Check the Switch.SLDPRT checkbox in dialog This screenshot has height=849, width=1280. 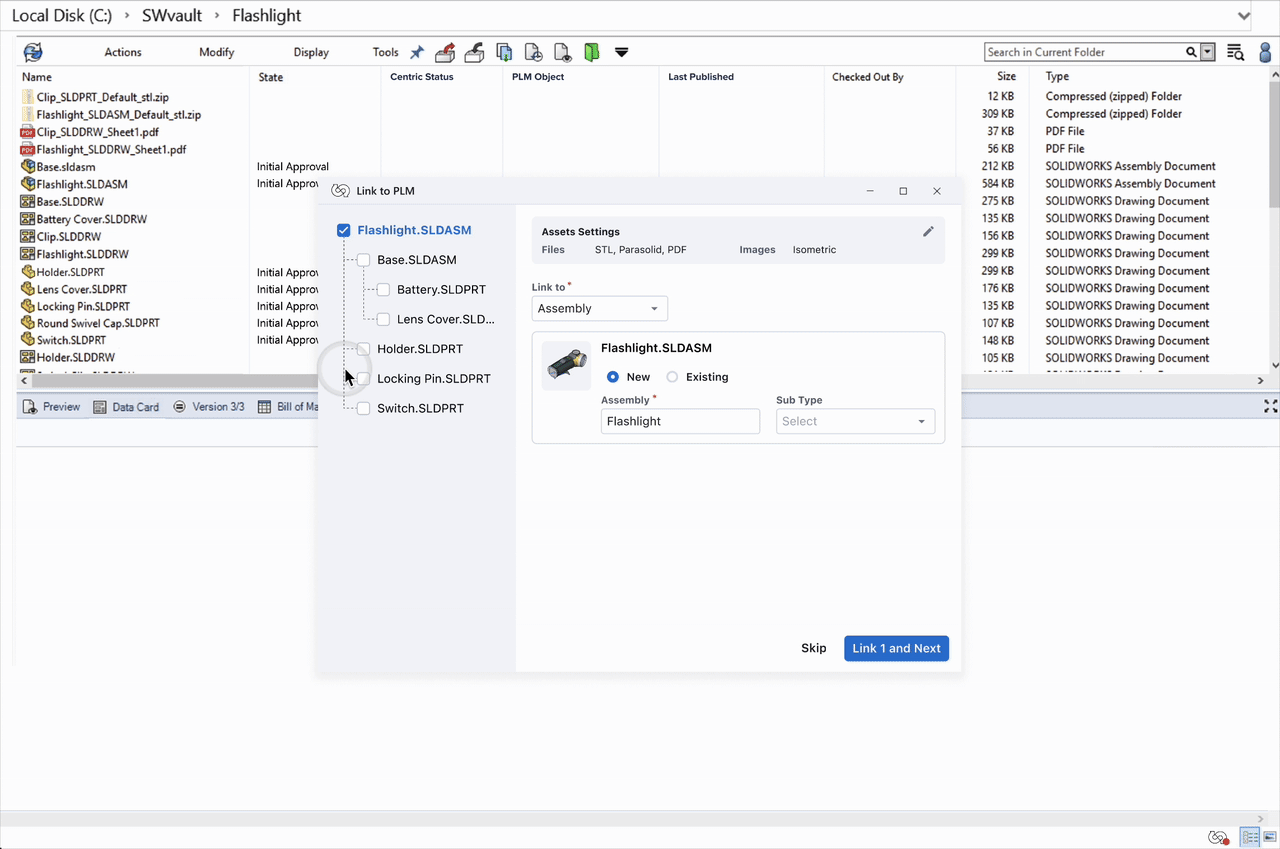click(x=364, y=408)
